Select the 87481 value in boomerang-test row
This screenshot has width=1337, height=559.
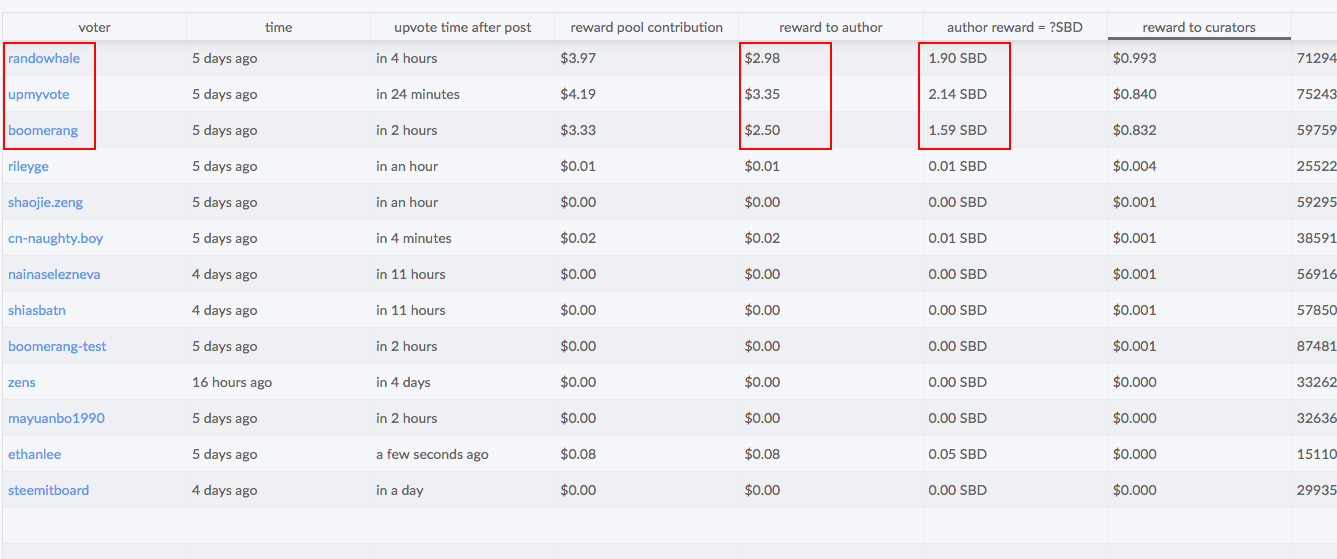click(1314, 346)
